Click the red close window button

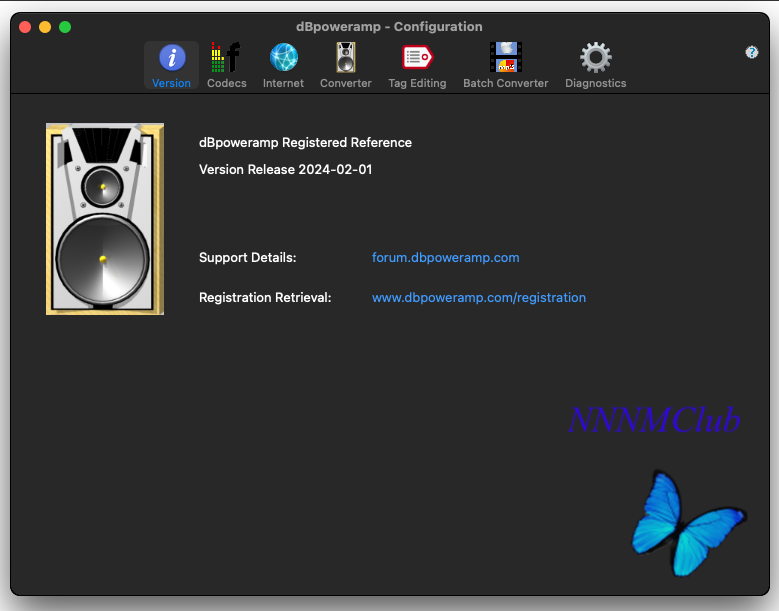[x=25, y=27]
